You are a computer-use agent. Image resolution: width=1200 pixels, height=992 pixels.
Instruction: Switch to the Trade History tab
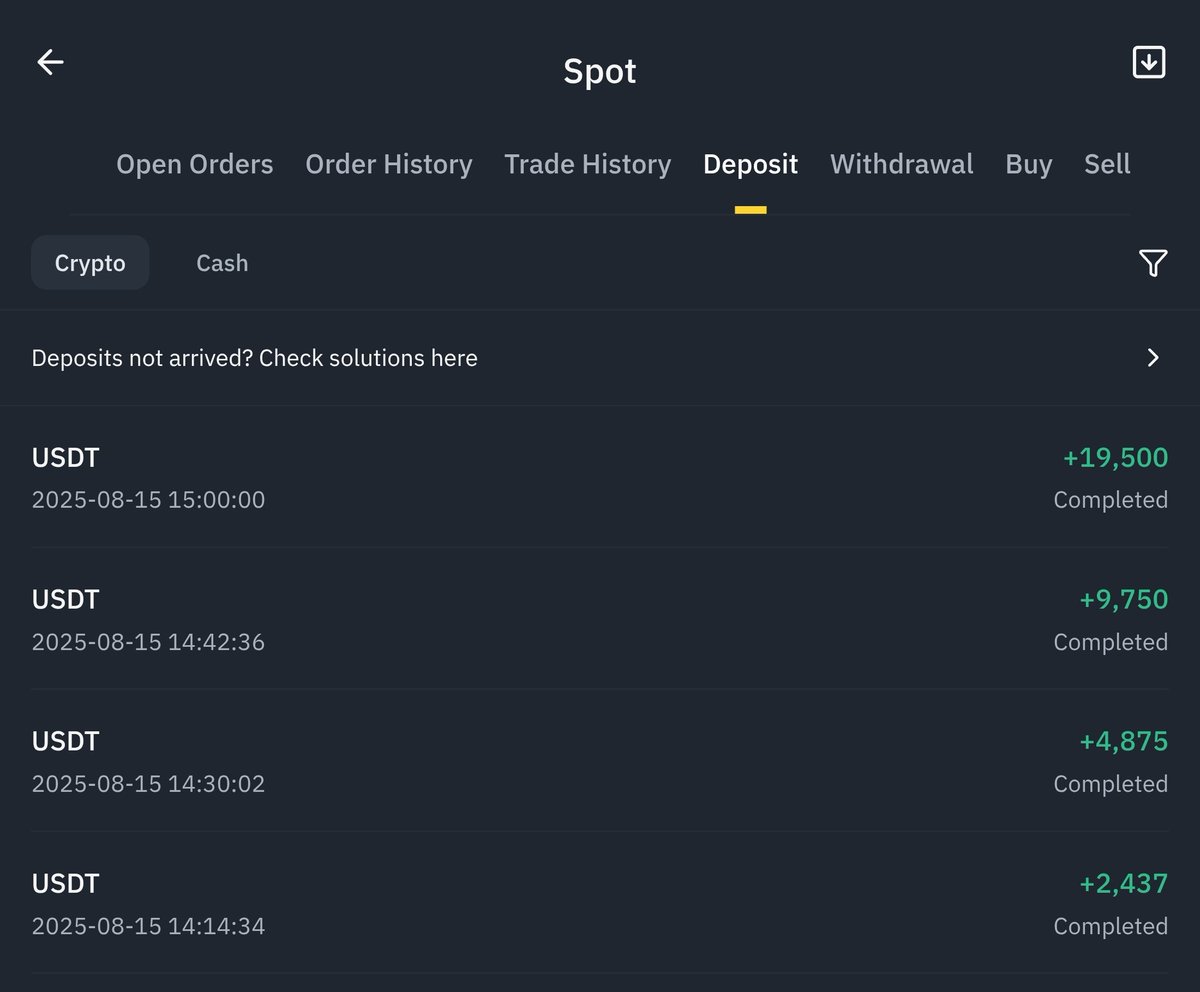pos(588,164)
